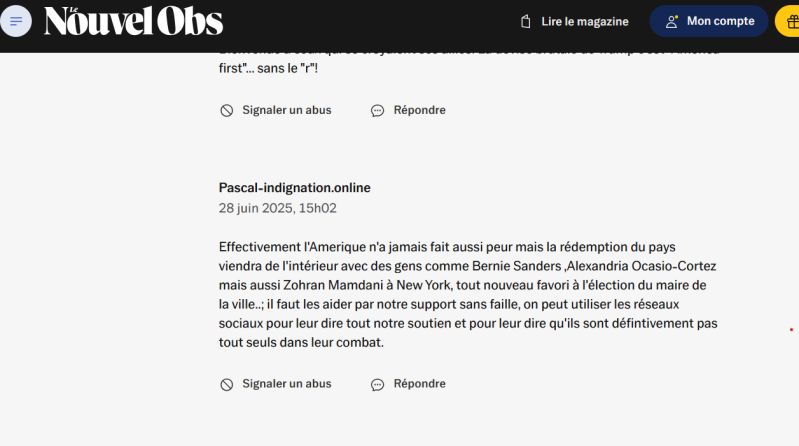Report Pascal-indignation's comment via Signaler un abus
Screen dimensions: 799x446
pos(286,384)
